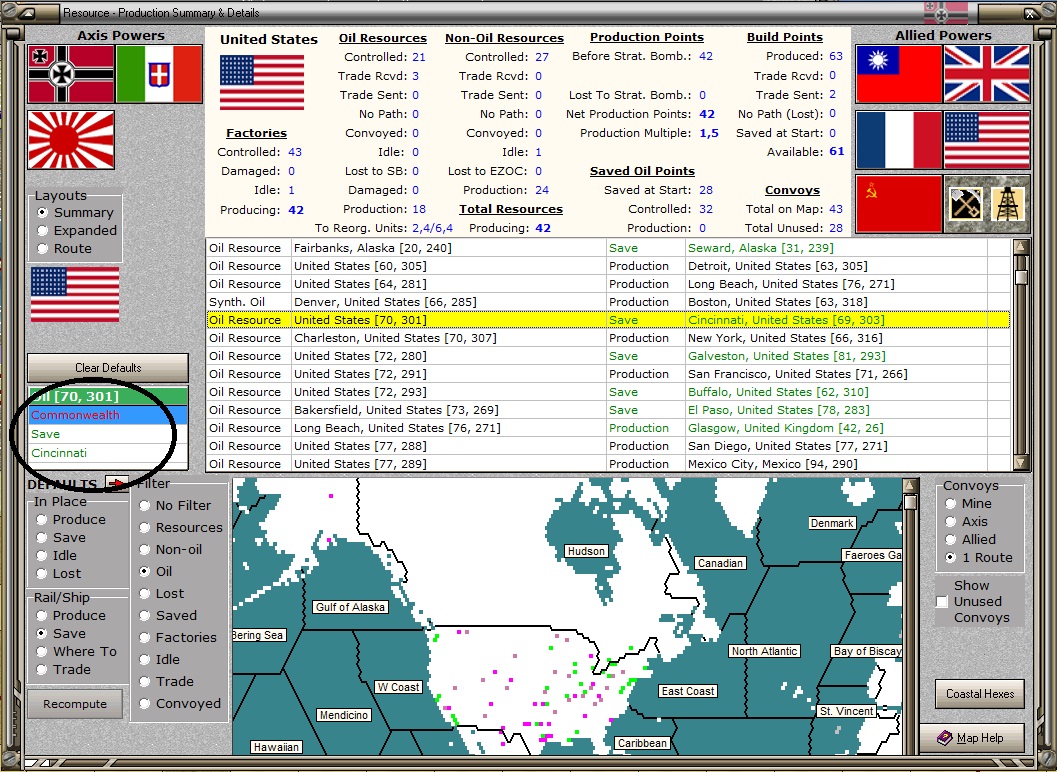Select the Italy flag under Axis Powers
1057x772 pixels.
[159, 74]
